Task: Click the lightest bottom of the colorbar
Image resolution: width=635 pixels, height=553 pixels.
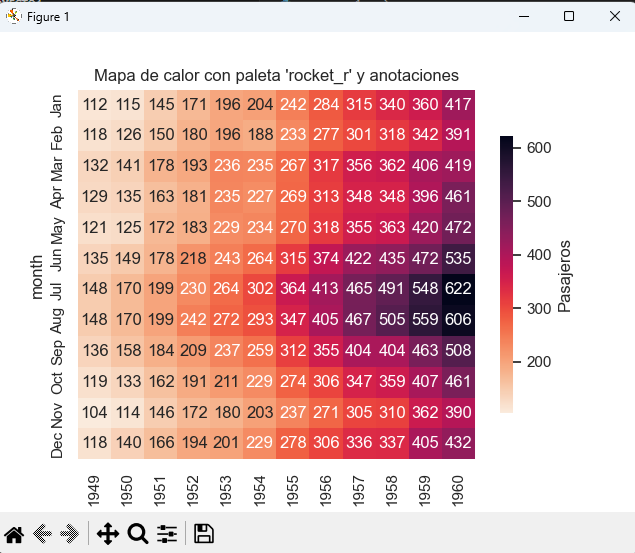Action: 507,406
